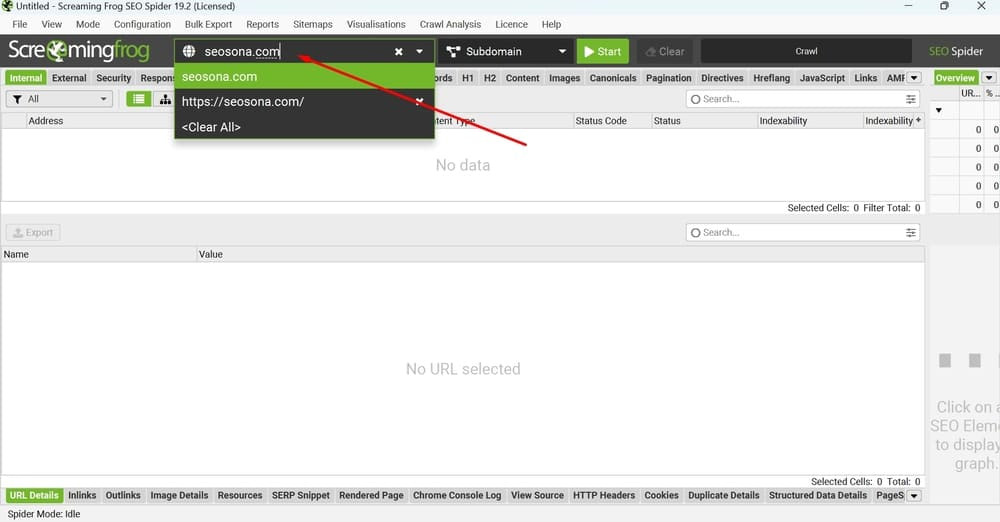The image size is (1000, 522).
Task: Open the URL Details bottom tab
Action: [34, 495]
